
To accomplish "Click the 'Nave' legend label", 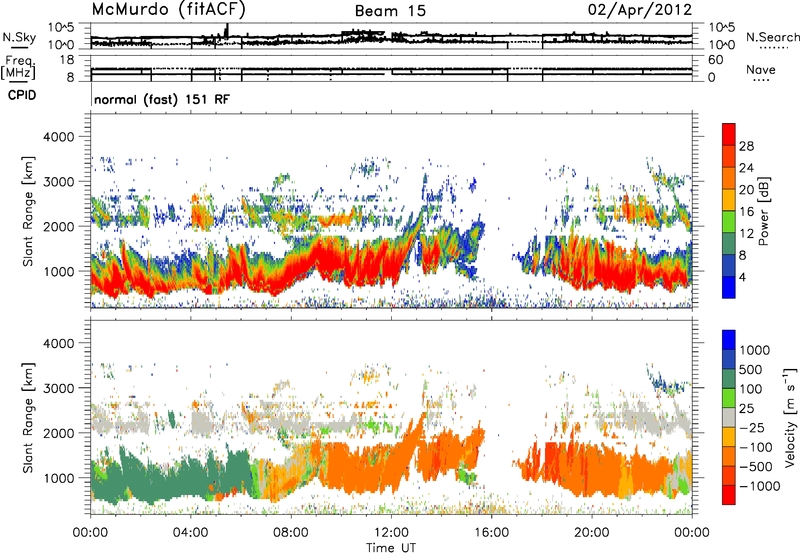I will point(761,70).
